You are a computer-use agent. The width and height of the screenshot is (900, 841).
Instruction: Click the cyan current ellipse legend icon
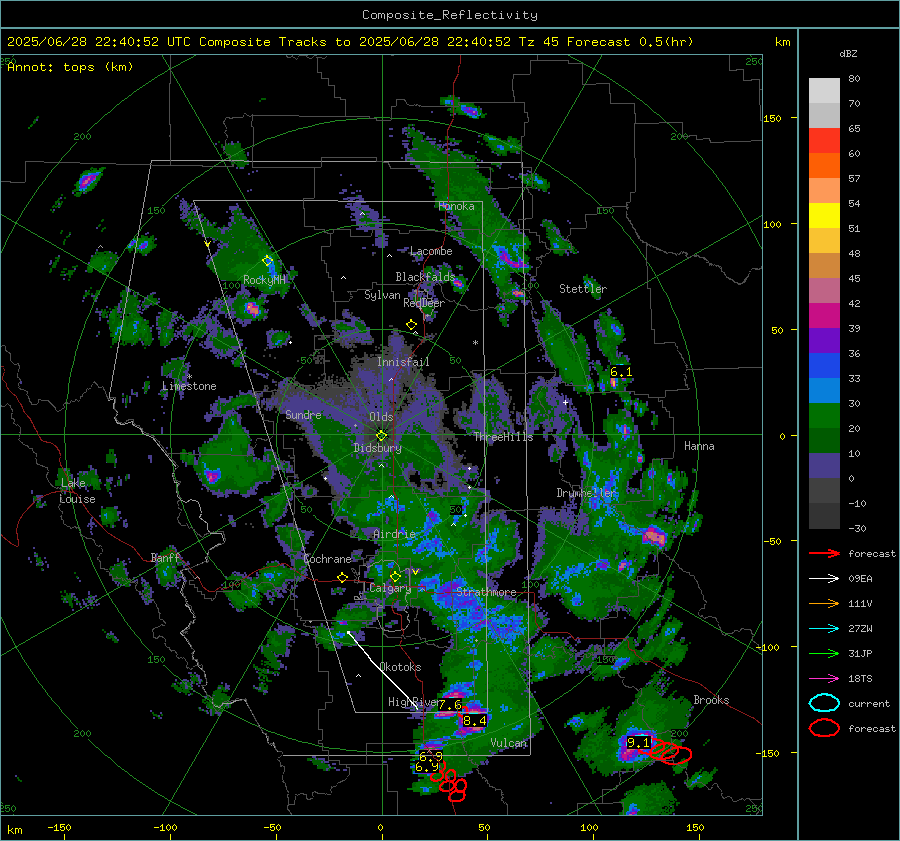[824, 703]
